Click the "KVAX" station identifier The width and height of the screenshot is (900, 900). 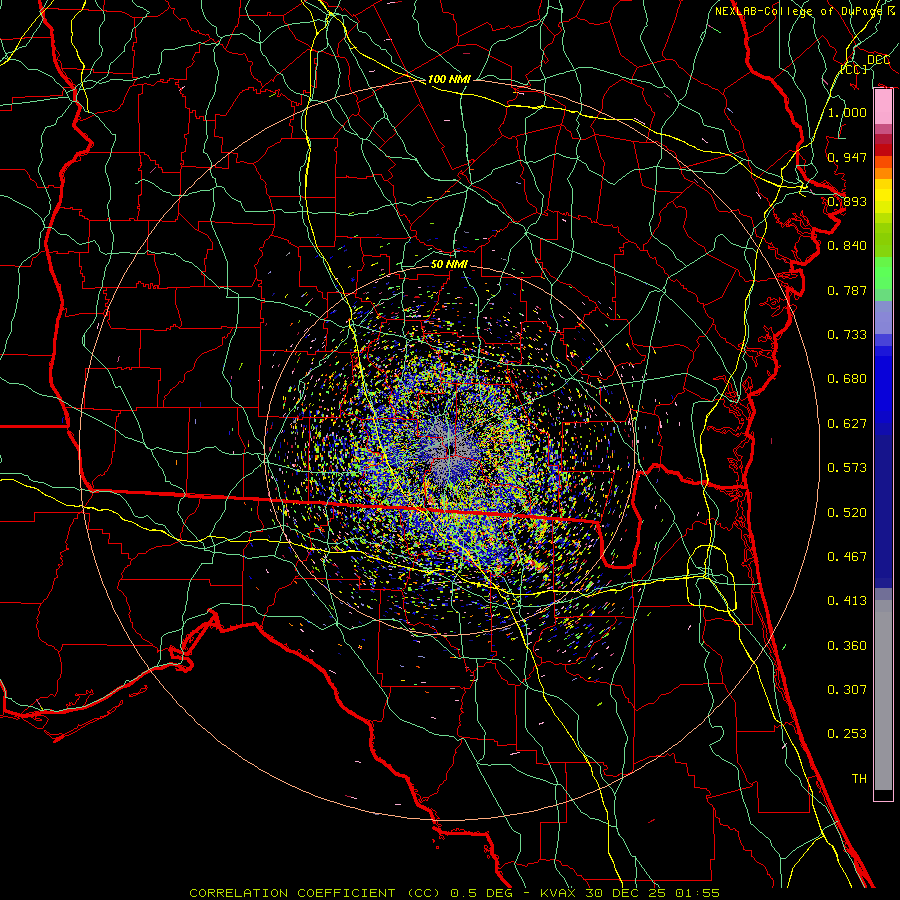tap(558, 893)
